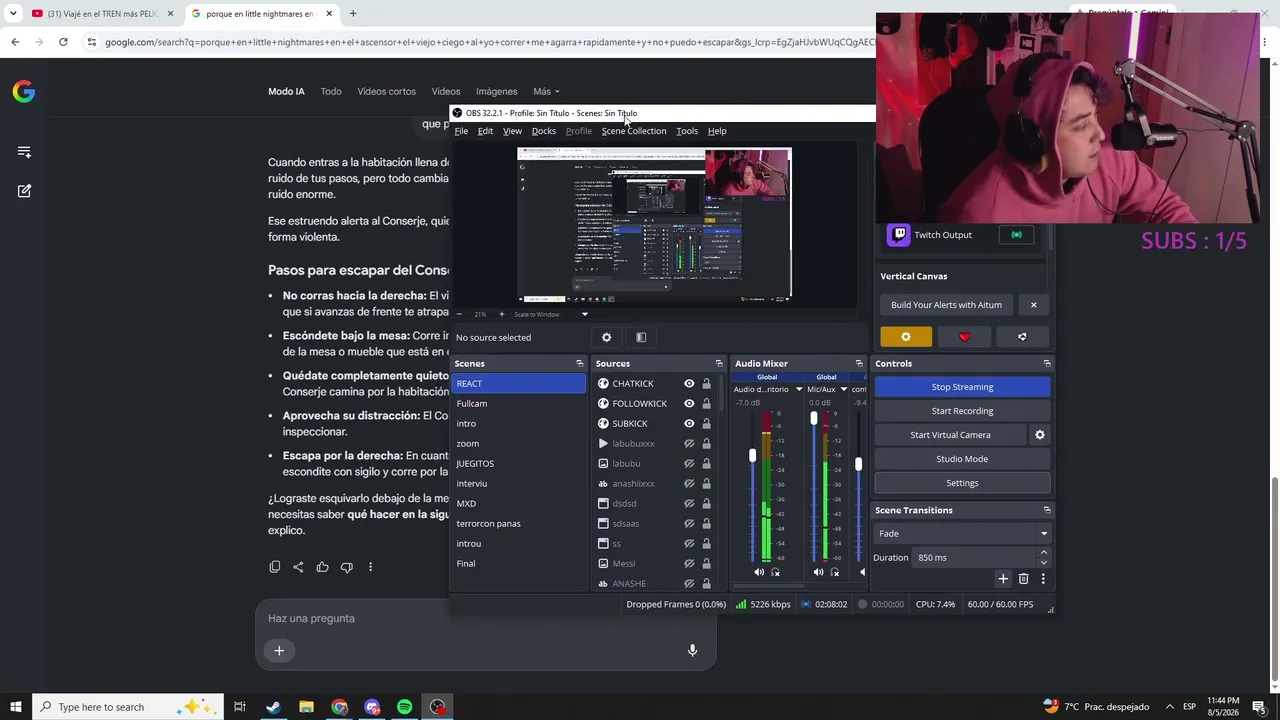Open source filters icon in OBS toolbar
1280x720 pixels.
(x=641, y=338)
